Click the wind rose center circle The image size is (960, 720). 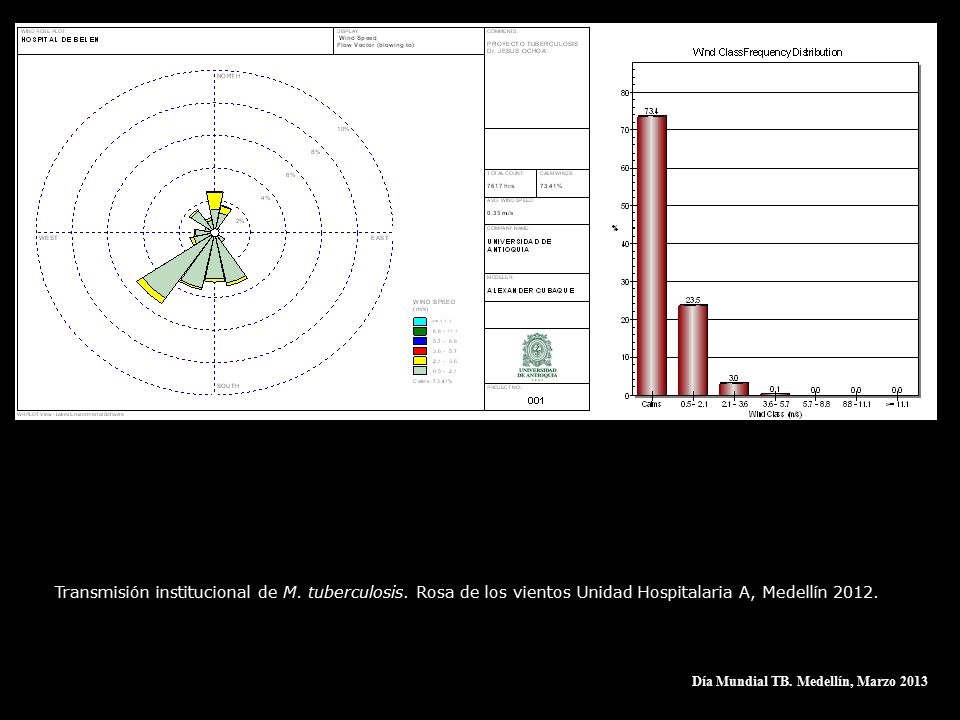point(214,233)
